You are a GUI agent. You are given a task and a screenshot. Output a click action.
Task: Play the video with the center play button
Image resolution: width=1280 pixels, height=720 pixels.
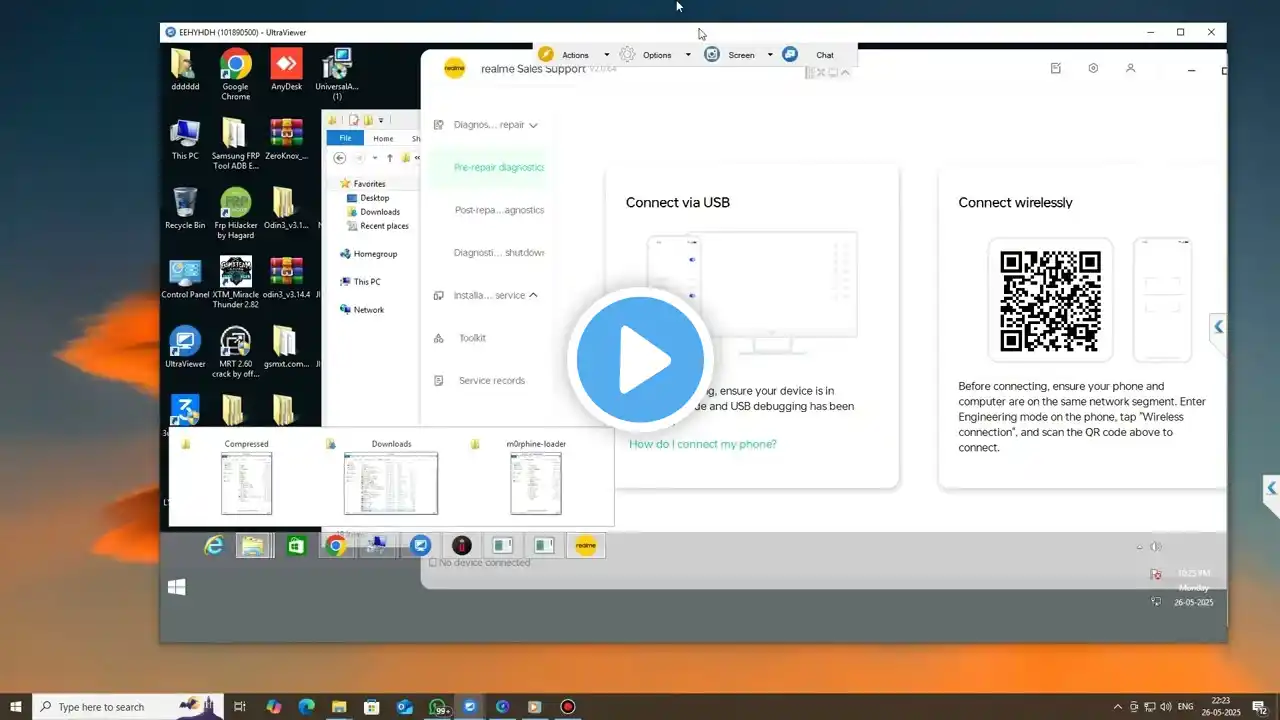pos(640,360)
